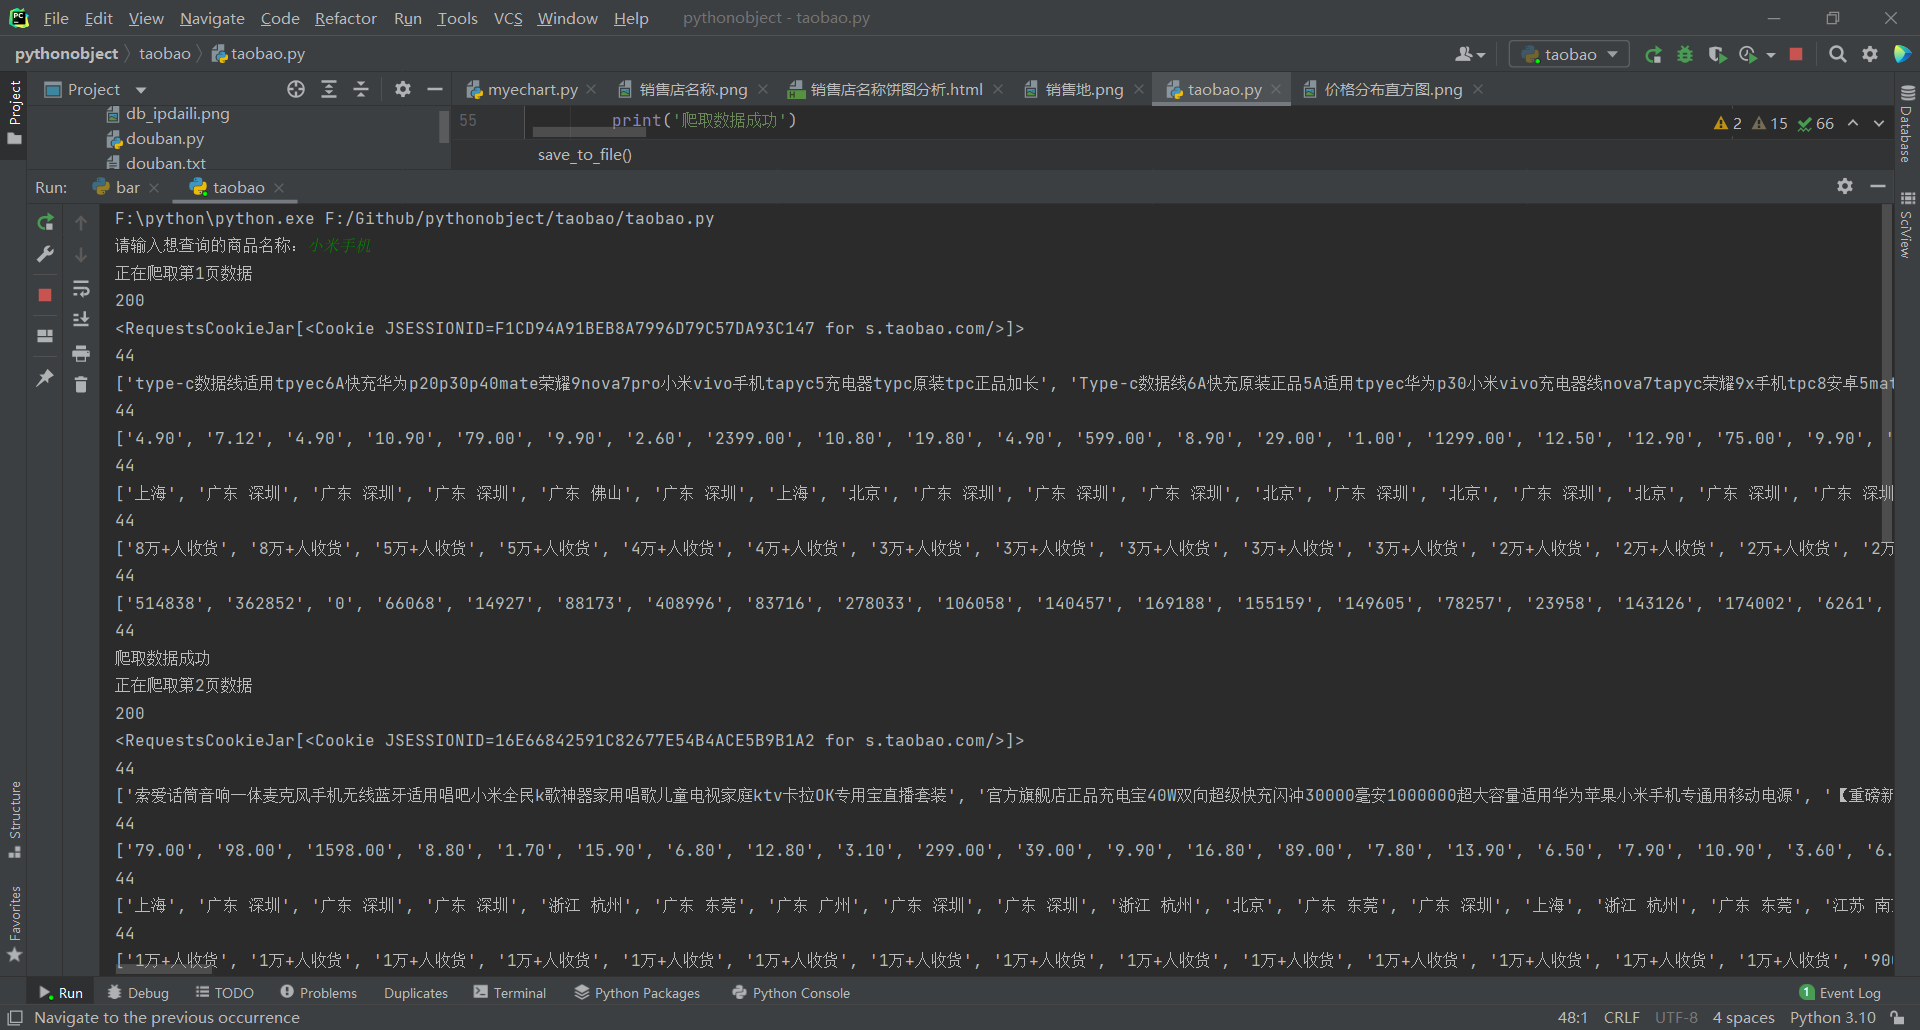This screenshot has width=1920, height=1030.
Task: Open the Event Log
Action: point(1840,993)
